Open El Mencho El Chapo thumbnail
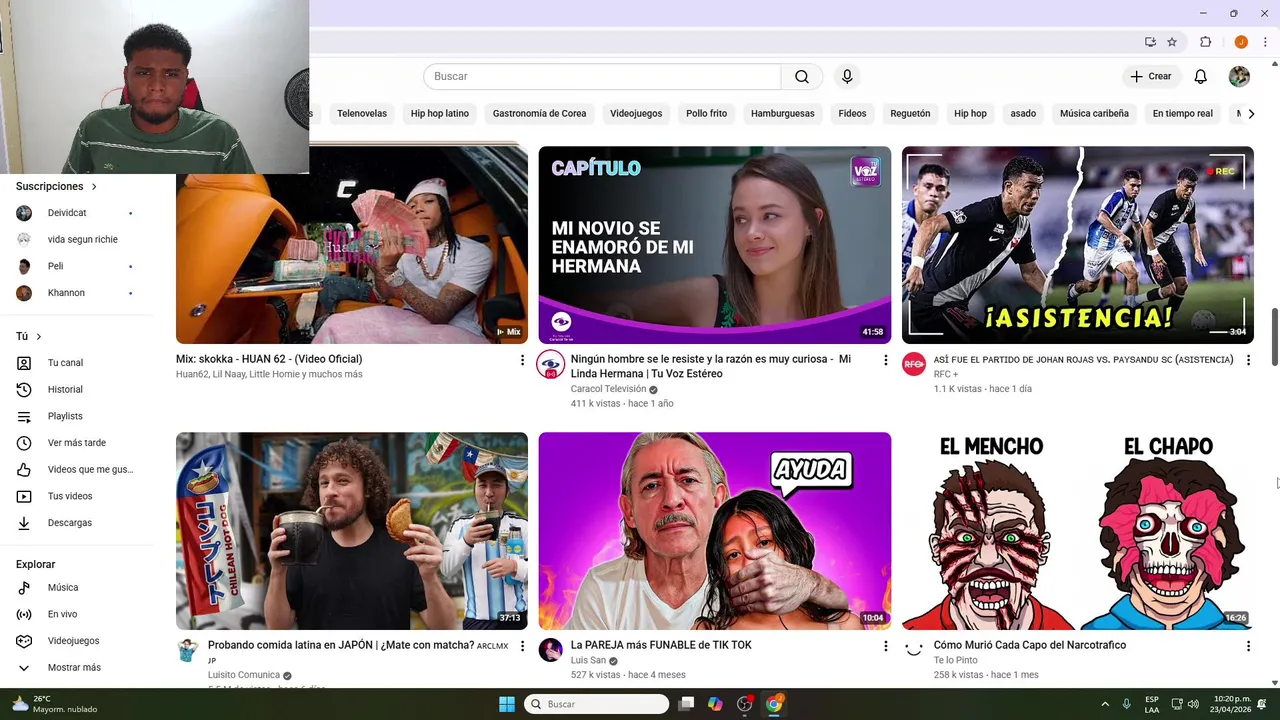The height and width of the screenshot is (720, 1280). click(x=1078, y=531)
